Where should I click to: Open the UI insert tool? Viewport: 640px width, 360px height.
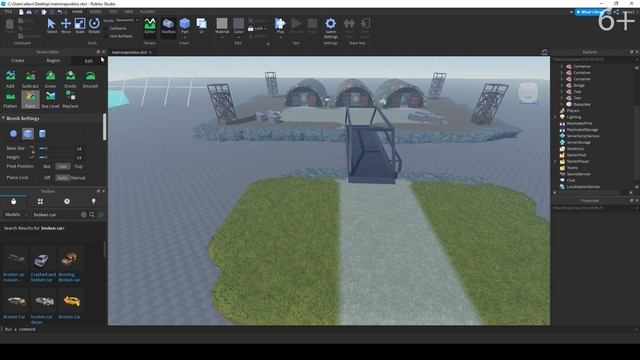tap(202, 26)
